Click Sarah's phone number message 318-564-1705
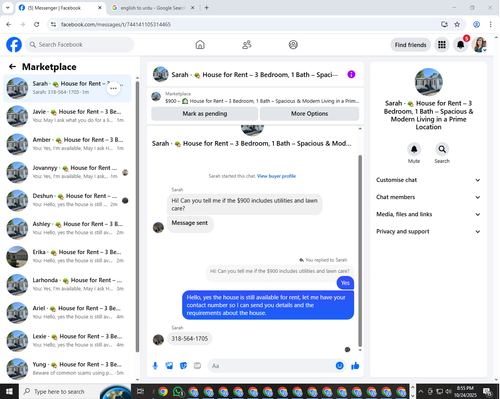Viewport: 500px width, 399px height. (x=189, y=339)
